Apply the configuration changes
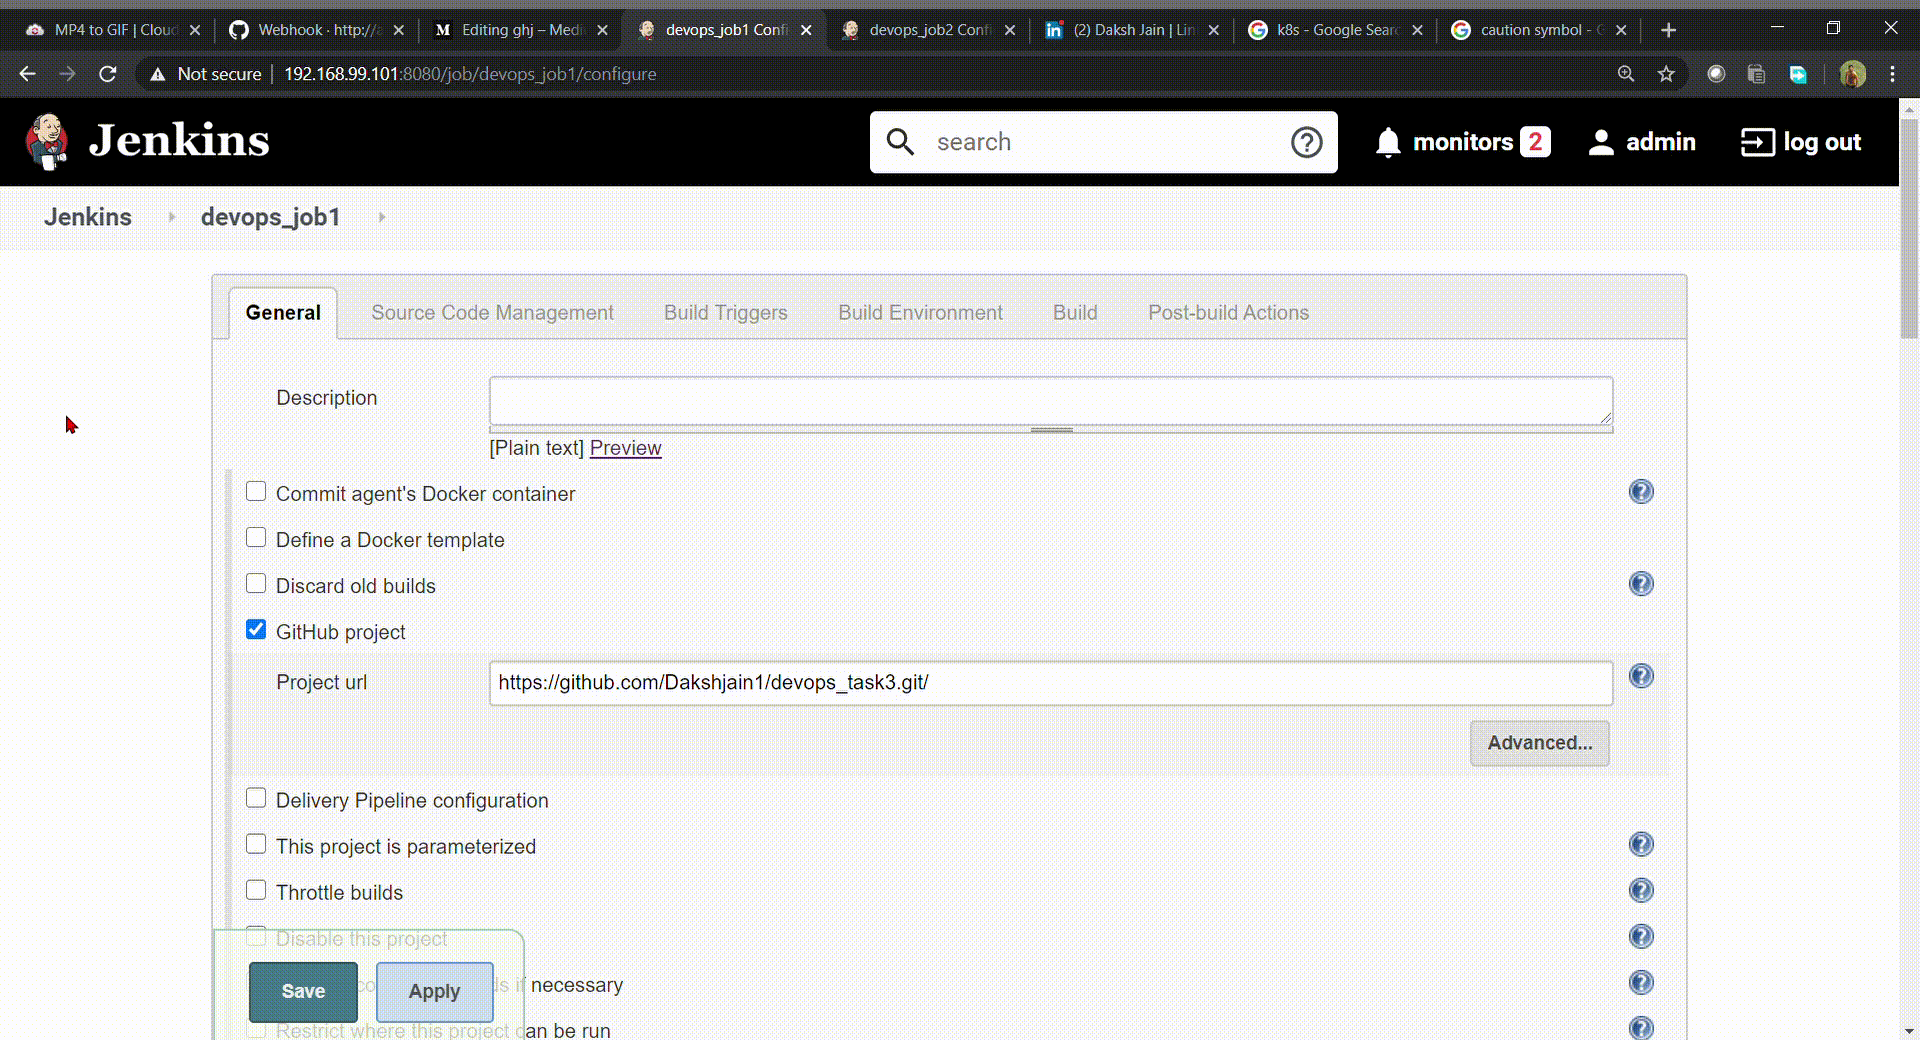The width and height of the screenshot is (1920, 1040). click(434, 991)
